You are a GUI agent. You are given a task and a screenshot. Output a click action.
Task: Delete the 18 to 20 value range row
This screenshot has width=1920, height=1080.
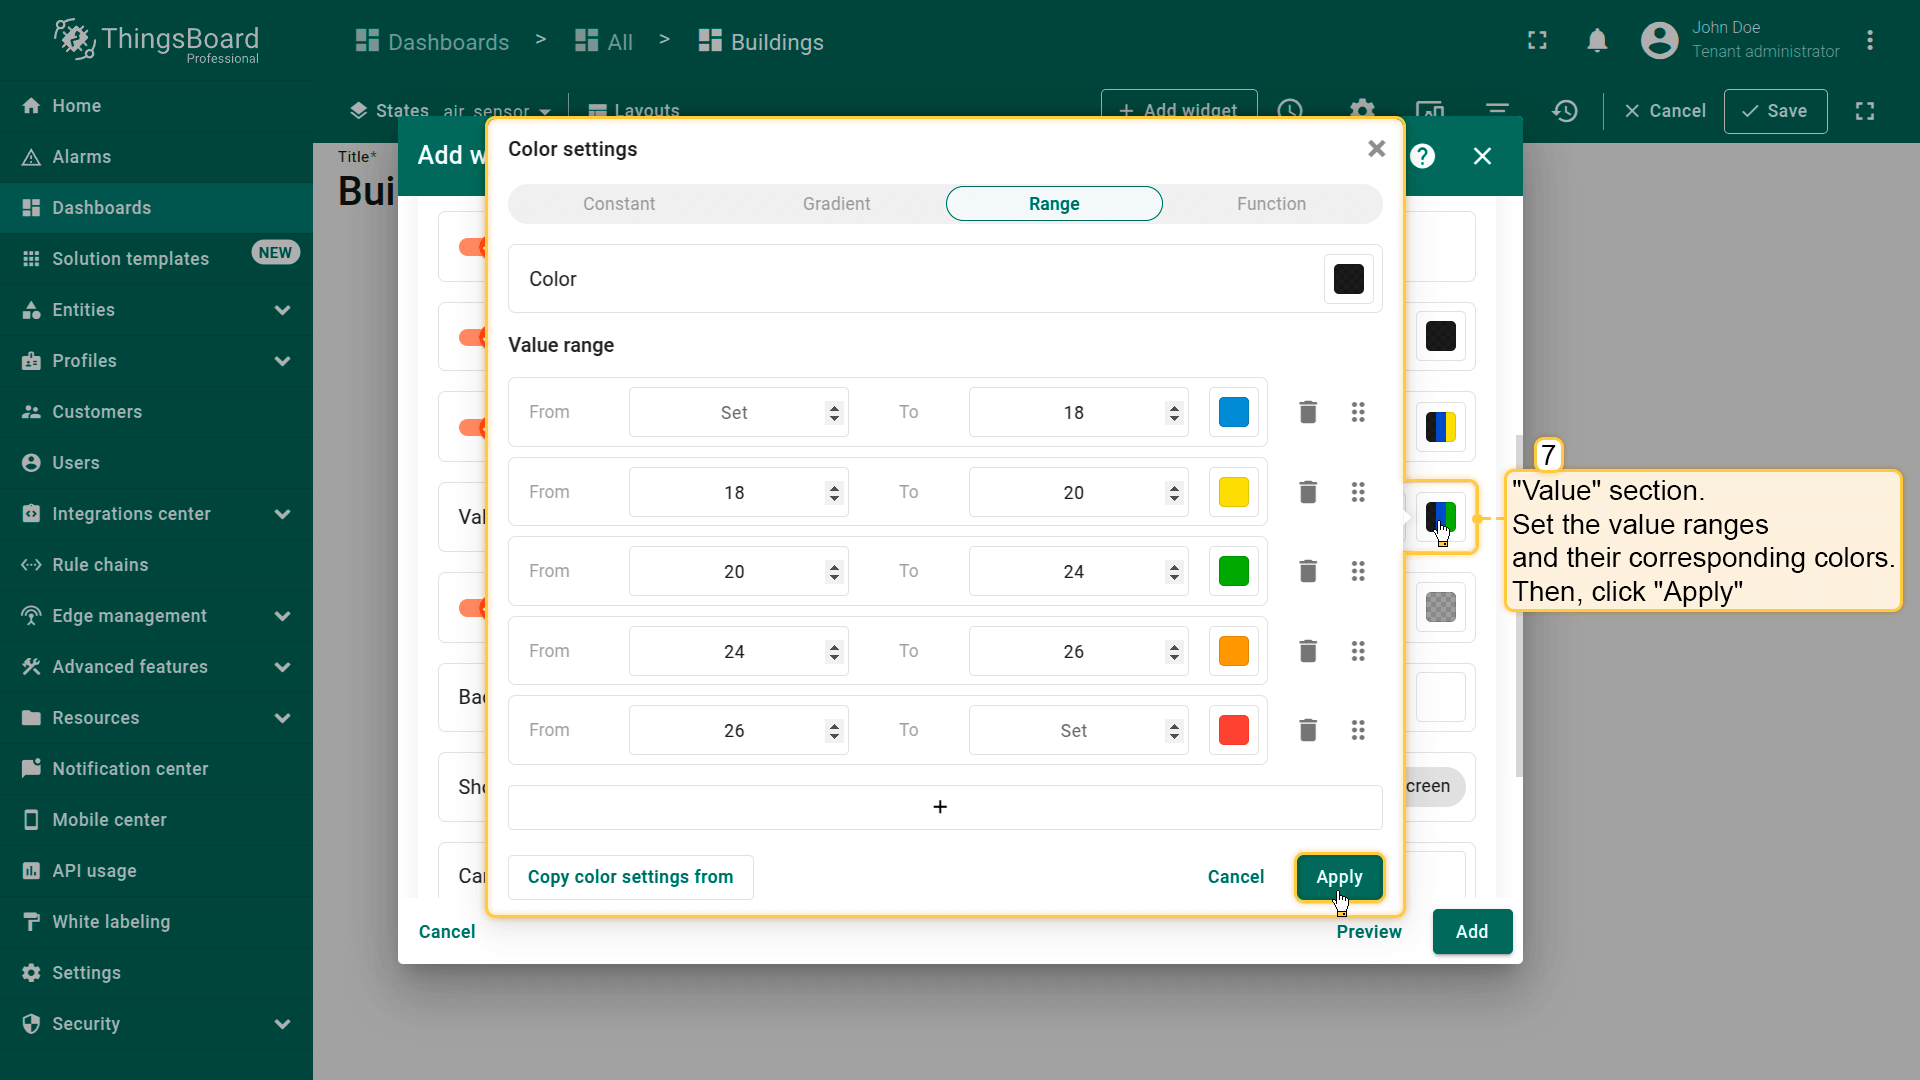click(1308, 492)
